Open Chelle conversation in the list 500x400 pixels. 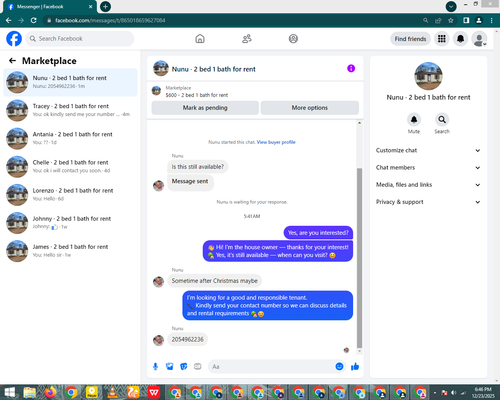coord(70,166)
